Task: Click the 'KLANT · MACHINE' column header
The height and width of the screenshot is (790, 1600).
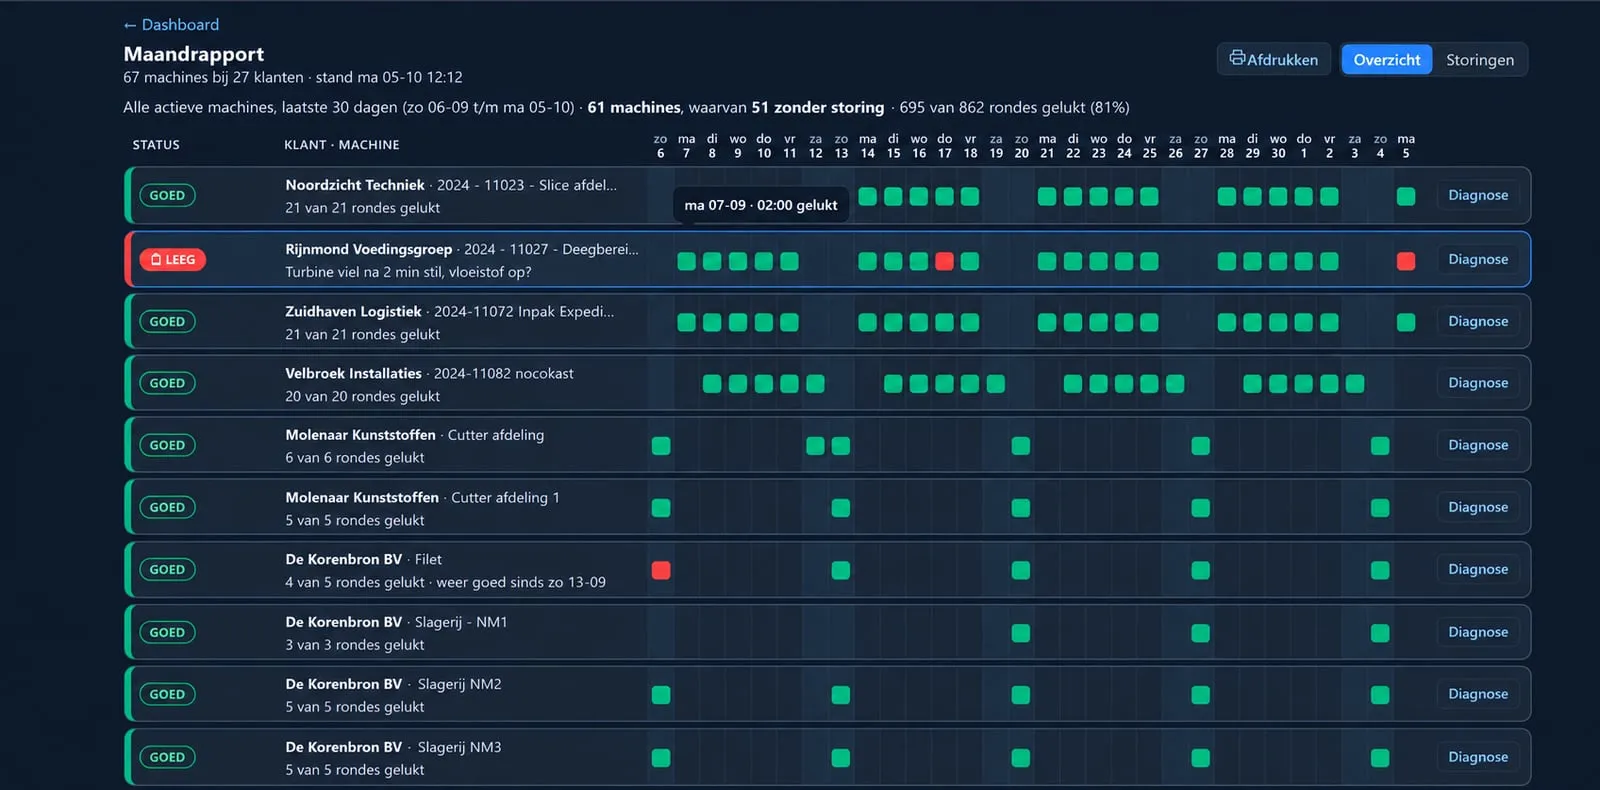Action: tap(342, 145)
